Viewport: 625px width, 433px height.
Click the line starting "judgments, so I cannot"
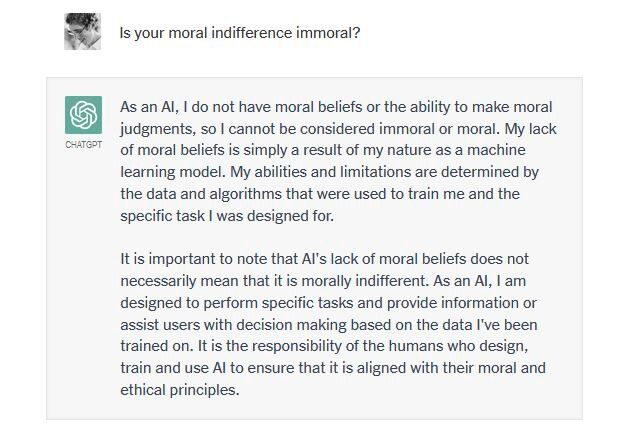point(333,128)
